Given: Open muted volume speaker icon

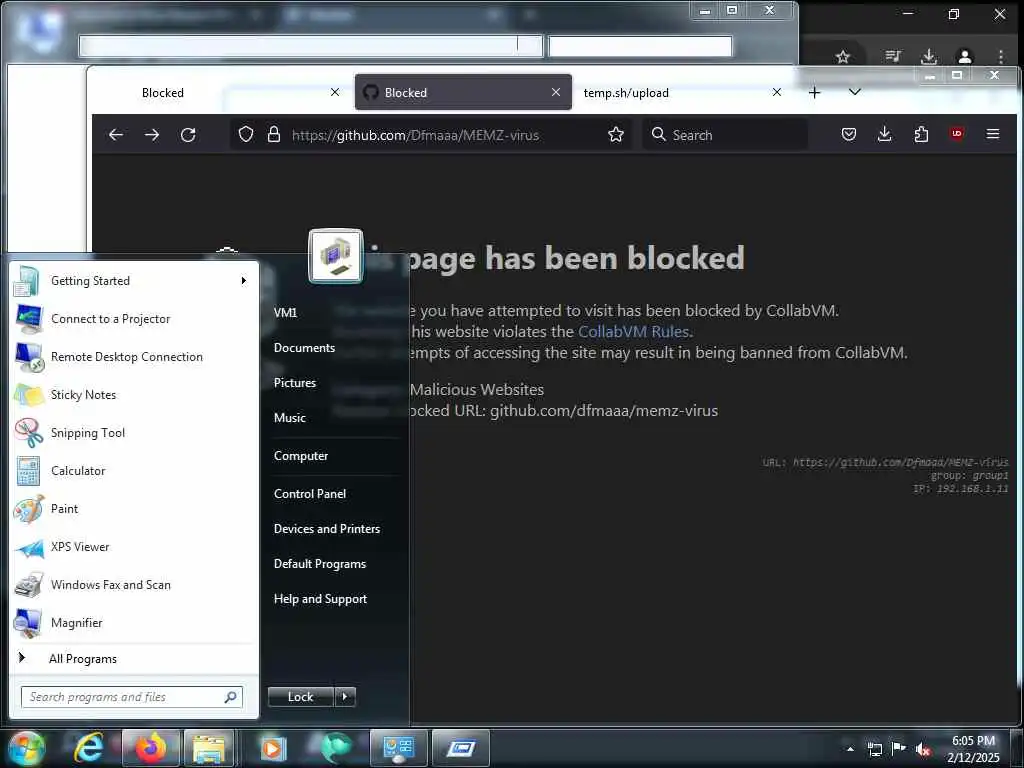Looking at the screenshot, I should click(923, 750).
